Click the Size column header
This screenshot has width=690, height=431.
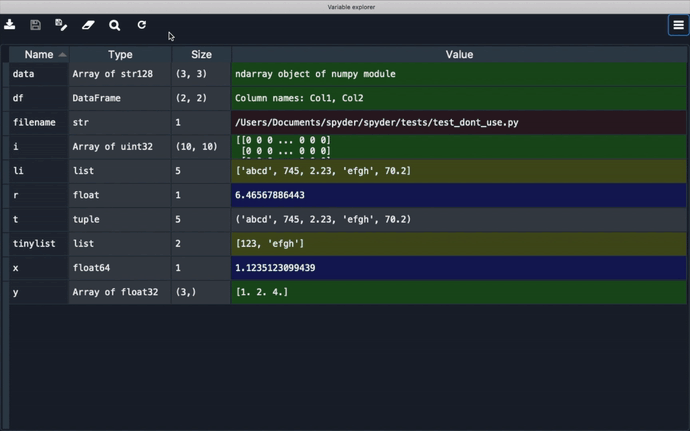pos(201,54)
